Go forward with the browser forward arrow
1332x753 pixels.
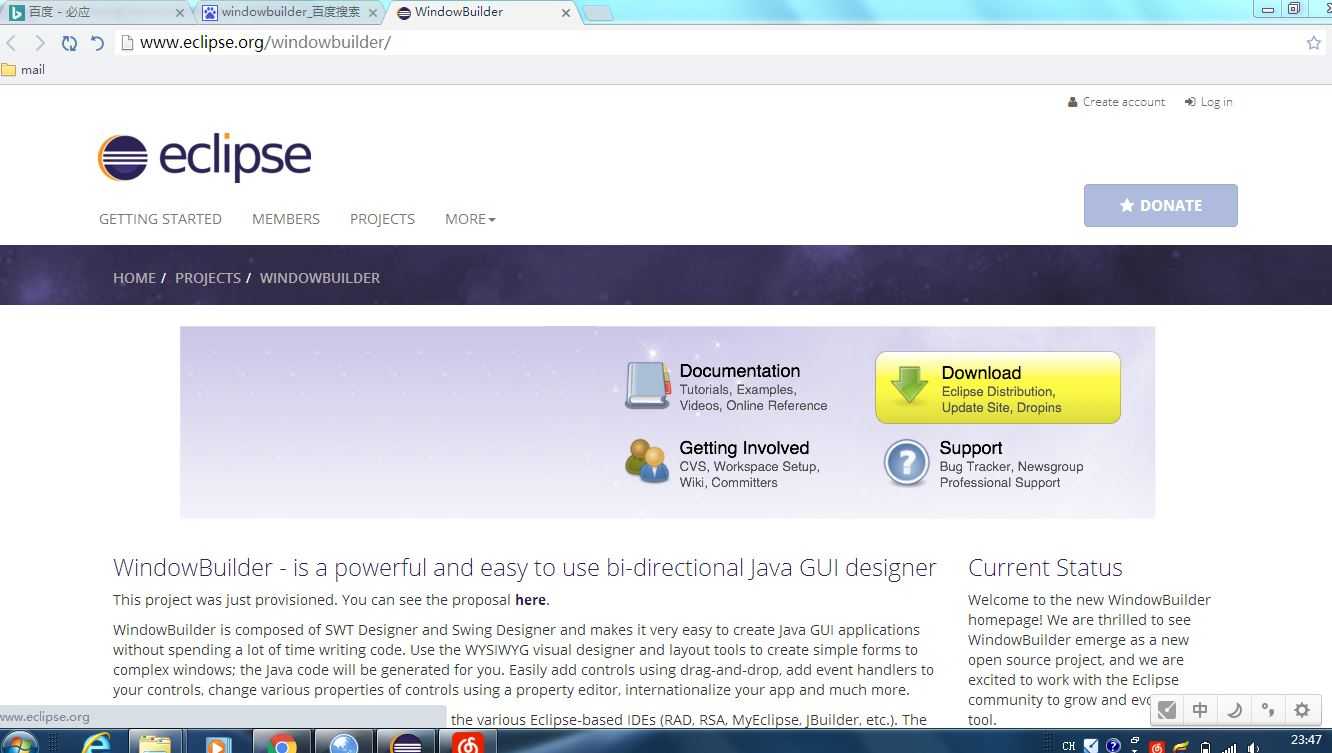click(40, 43)
